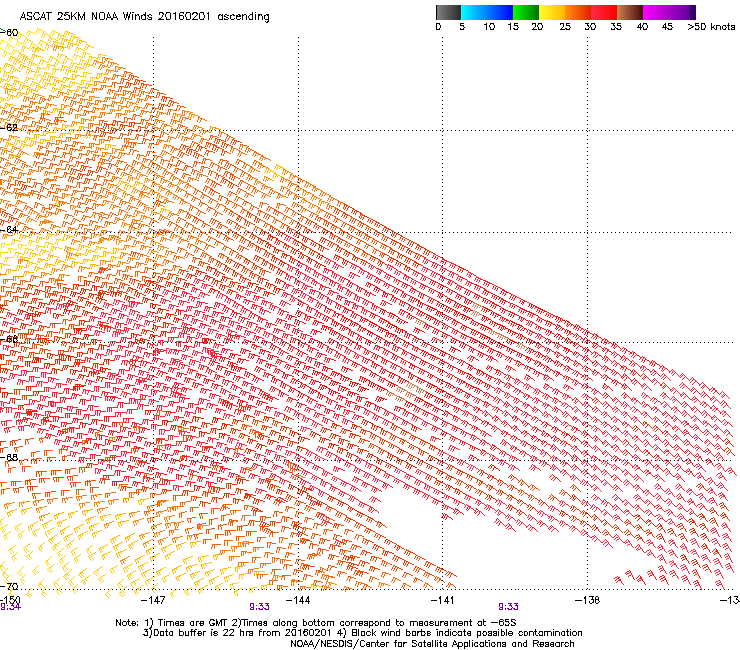
Task: Click the '-68' latitude label
Action: click(9, 457)
